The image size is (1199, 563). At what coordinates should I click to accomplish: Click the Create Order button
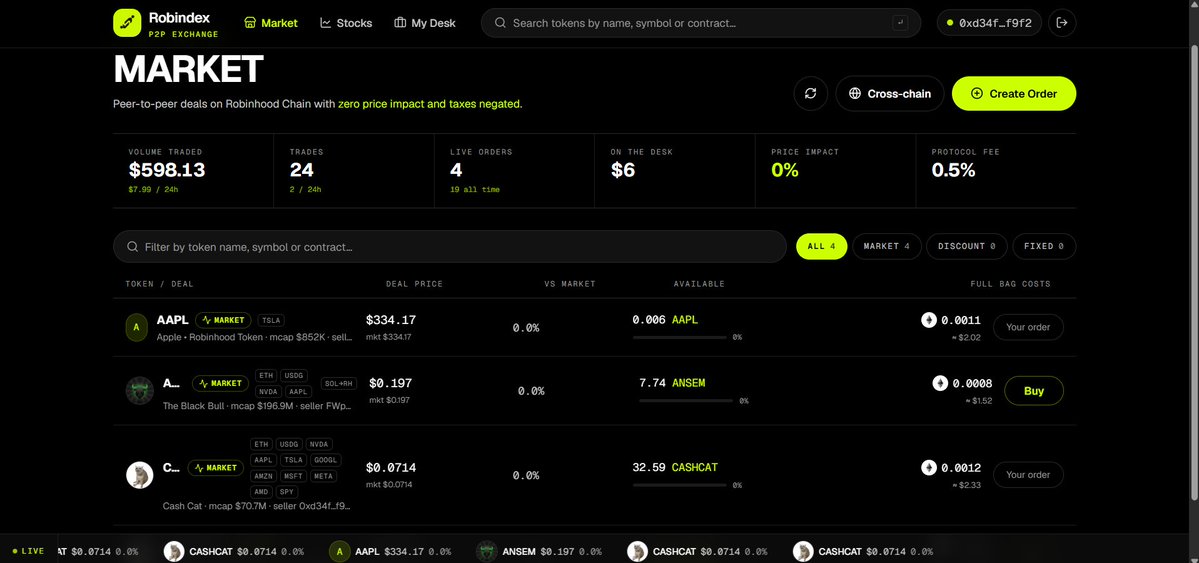[x=1013, y=93]
